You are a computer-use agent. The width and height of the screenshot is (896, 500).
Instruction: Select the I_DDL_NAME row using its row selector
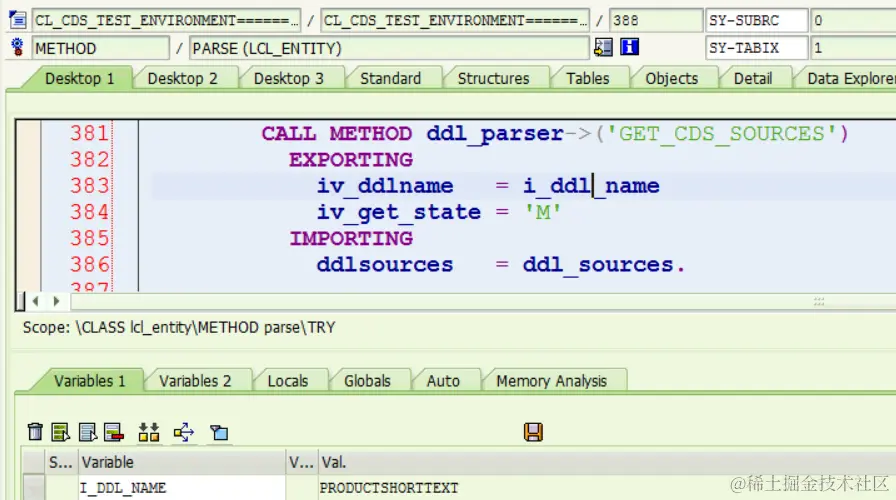pos(33,487)
